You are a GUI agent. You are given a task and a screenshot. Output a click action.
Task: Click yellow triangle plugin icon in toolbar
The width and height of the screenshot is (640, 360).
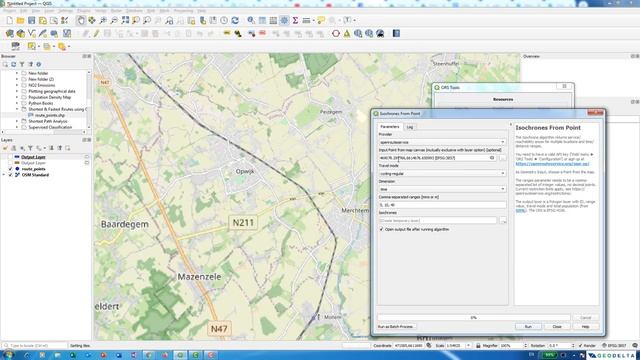point(347,33)
